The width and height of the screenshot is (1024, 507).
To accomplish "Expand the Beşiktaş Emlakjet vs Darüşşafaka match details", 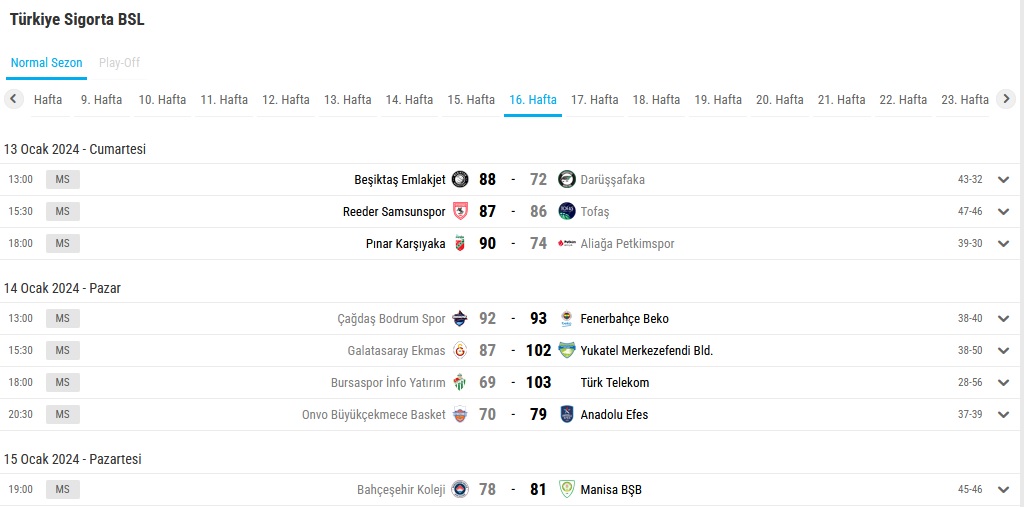I will point(1004,180).
